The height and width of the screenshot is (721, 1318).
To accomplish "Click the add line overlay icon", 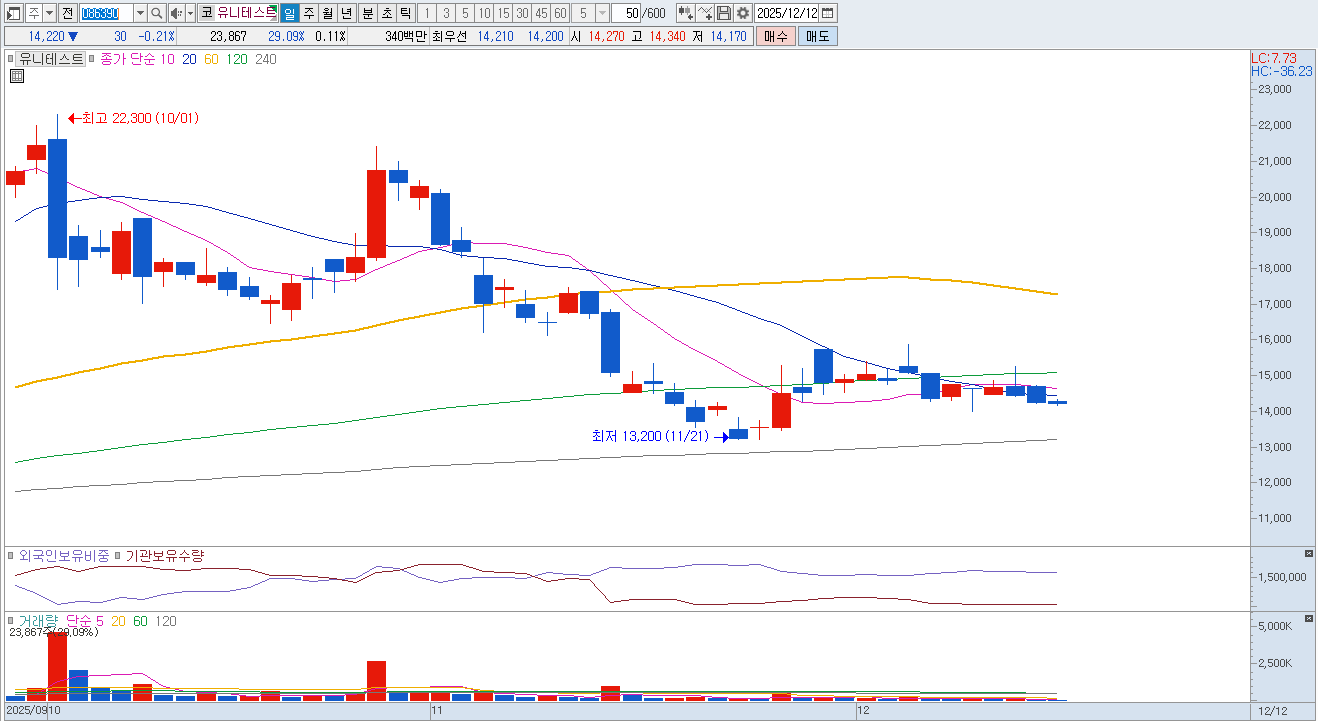I will coord(705,13).
